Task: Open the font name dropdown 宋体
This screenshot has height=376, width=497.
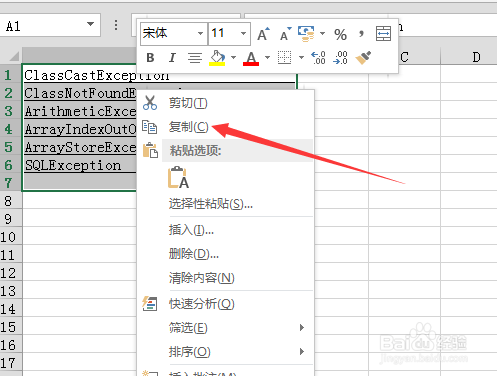Action: click(x=200, y=33)
